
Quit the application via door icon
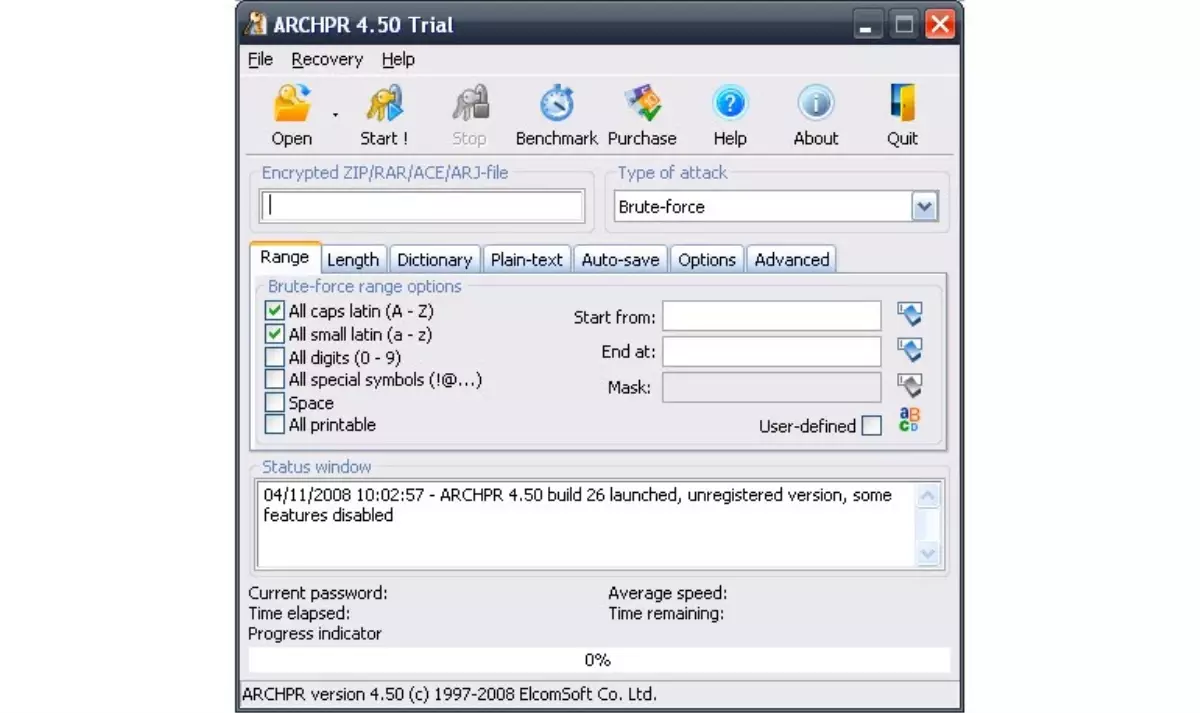pos(902,105)
